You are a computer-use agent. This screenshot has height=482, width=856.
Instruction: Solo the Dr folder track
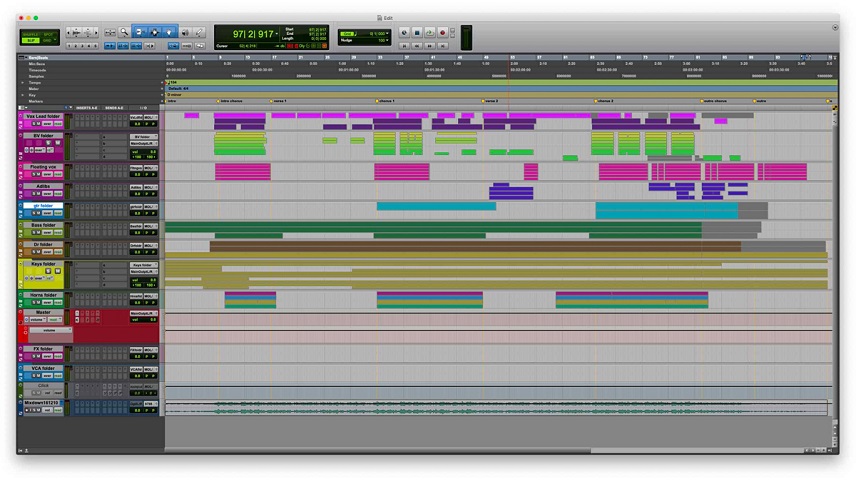click(34, 252)
